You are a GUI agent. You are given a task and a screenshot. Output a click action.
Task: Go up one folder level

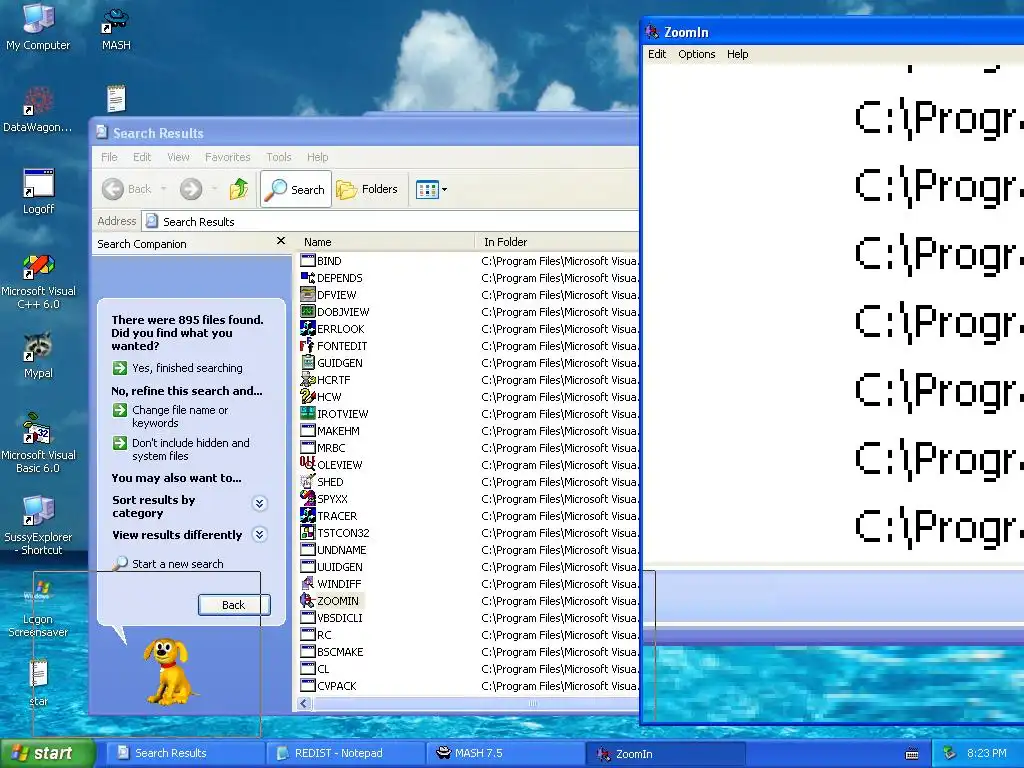pos(239,189)
